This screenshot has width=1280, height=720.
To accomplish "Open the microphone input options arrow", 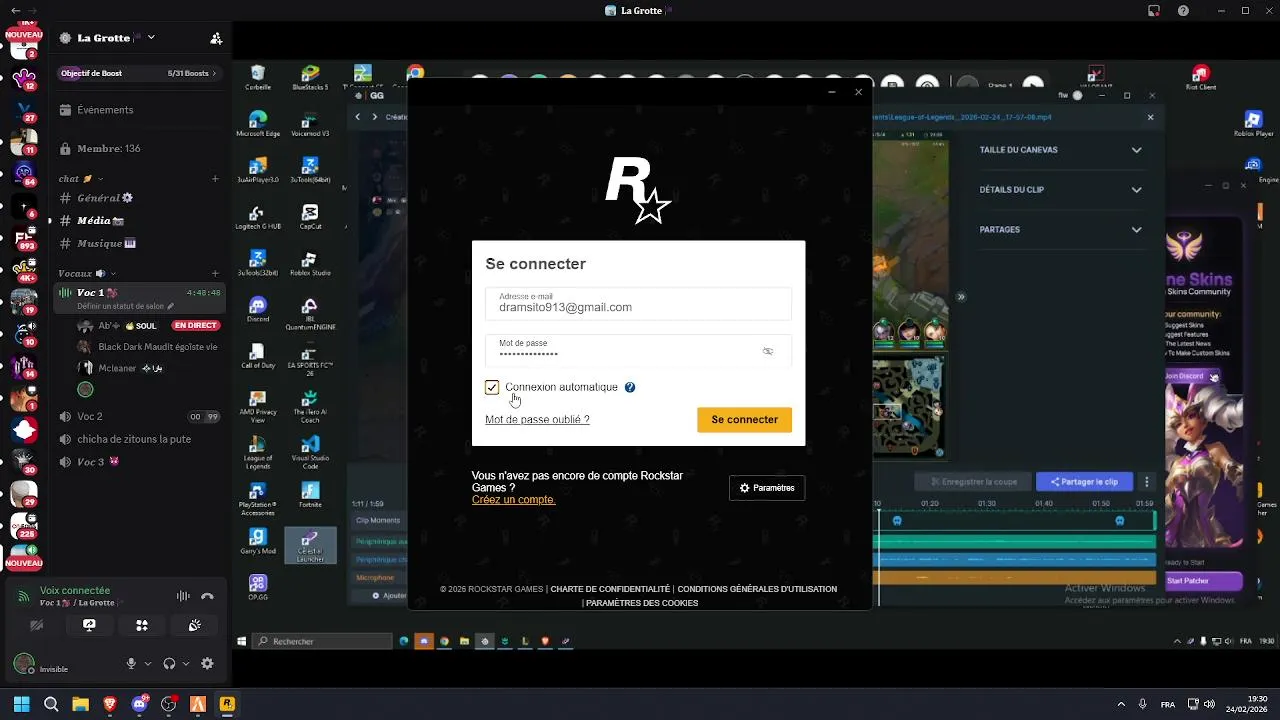I will coord(148,663).
